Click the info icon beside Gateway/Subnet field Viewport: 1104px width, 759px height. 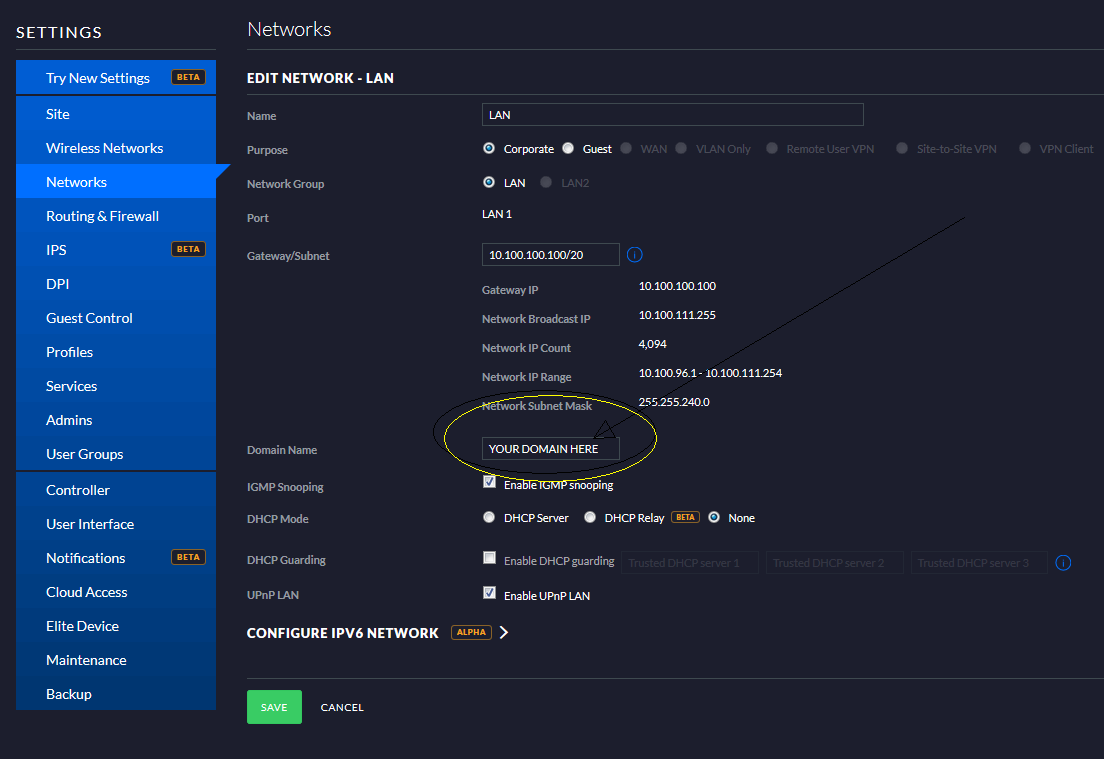635,255
